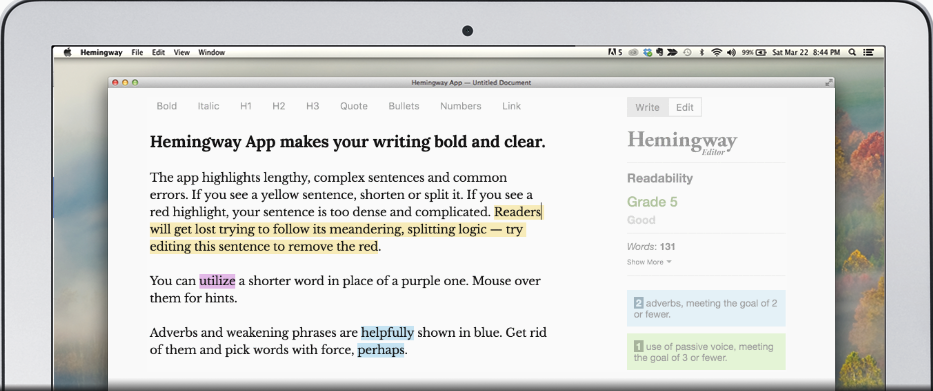Open the Hemingway application menu
The height and width of the screenshot is (391, 933).
101,52
